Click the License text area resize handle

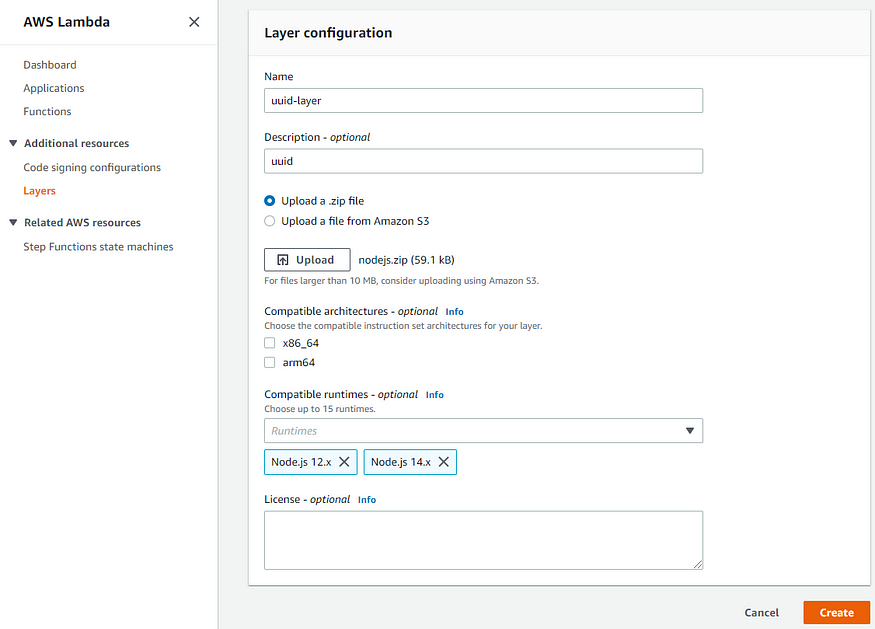(x=698, y=565)
